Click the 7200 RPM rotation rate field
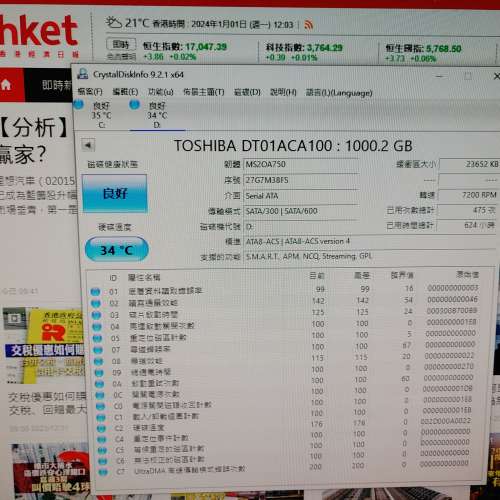The image size is (500, 500). [x=468, y=195]
